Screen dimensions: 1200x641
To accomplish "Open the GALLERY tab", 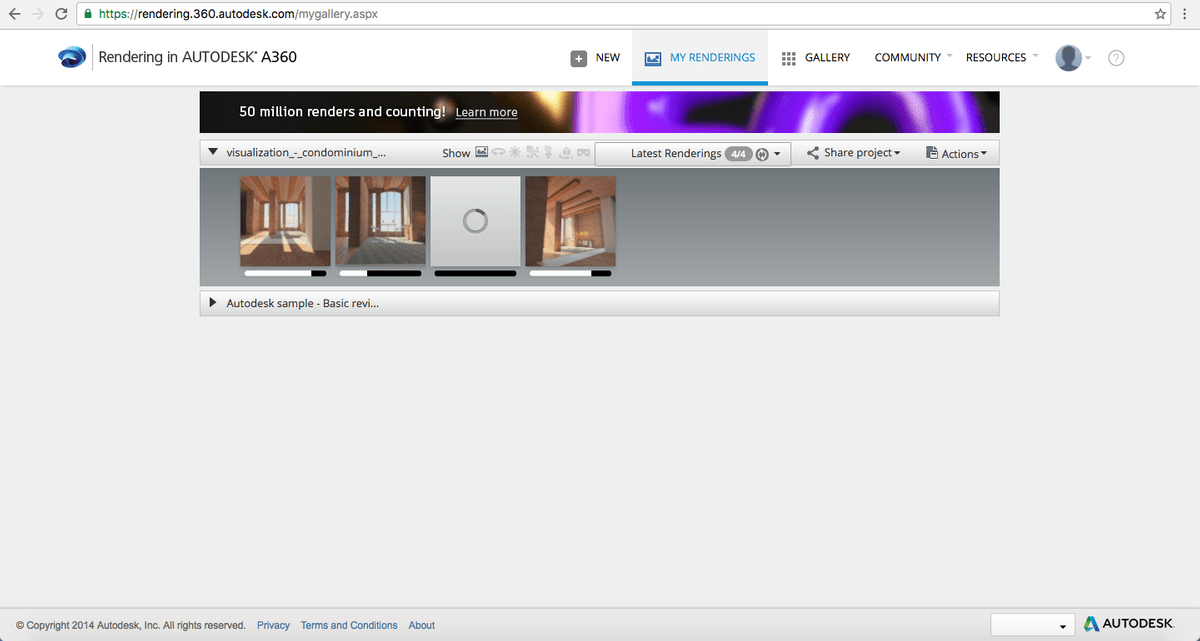I will pos(815,58).
